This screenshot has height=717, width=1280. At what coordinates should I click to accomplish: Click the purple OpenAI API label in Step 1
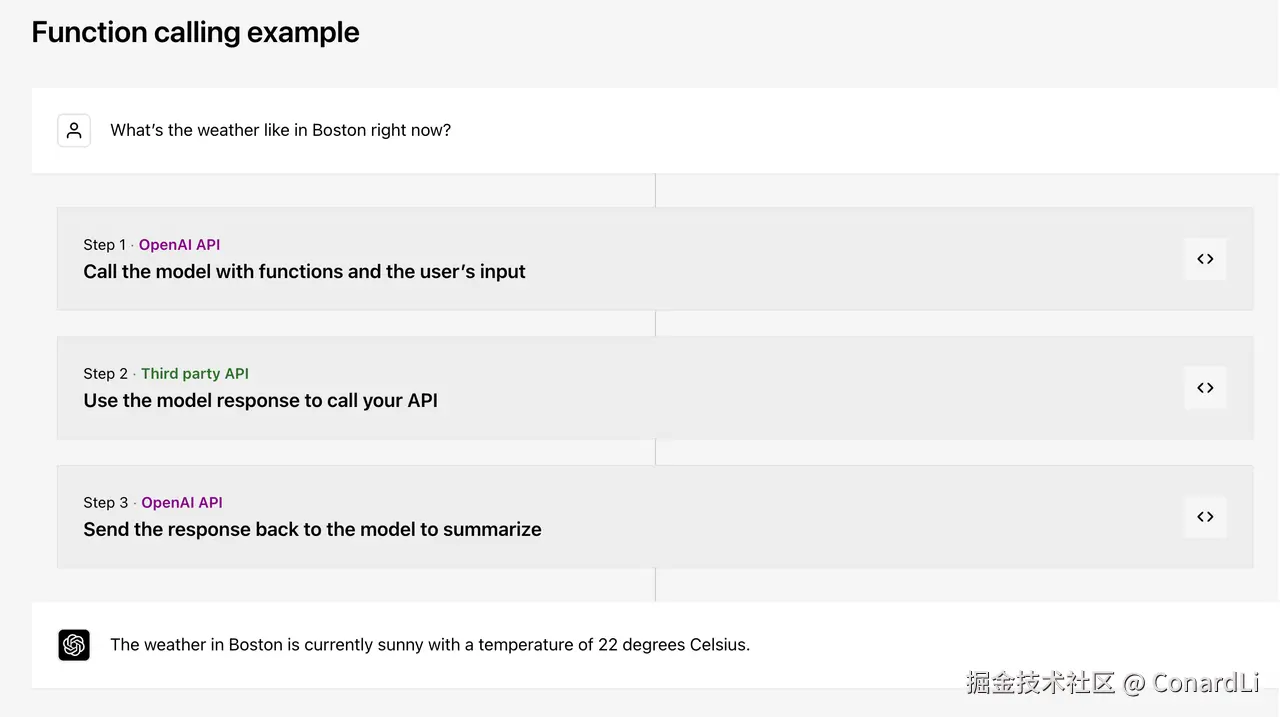coord(179,245)
